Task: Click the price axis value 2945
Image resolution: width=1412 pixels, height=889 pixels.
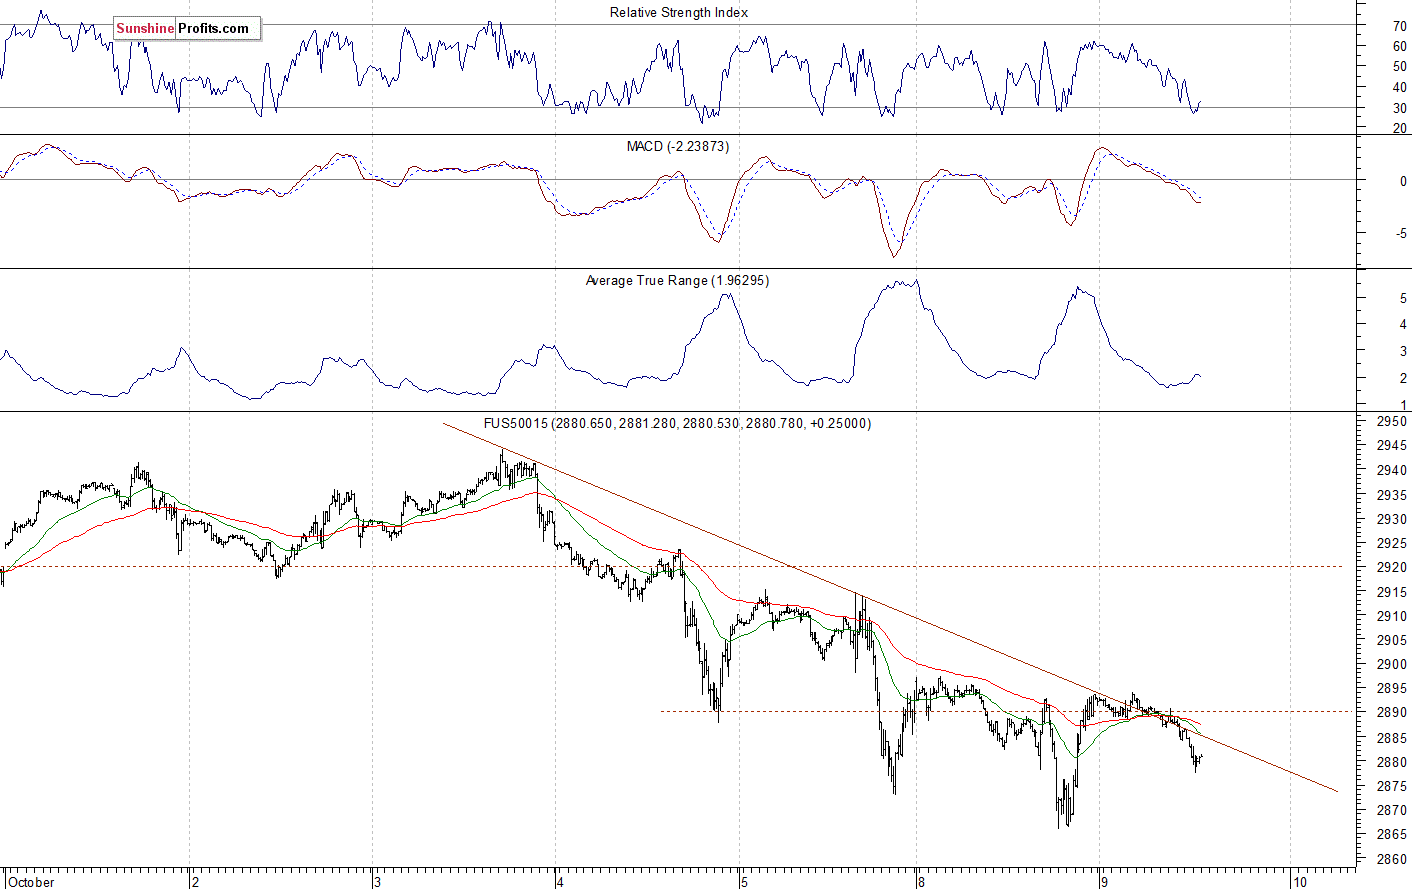Action: [1393, 446]
